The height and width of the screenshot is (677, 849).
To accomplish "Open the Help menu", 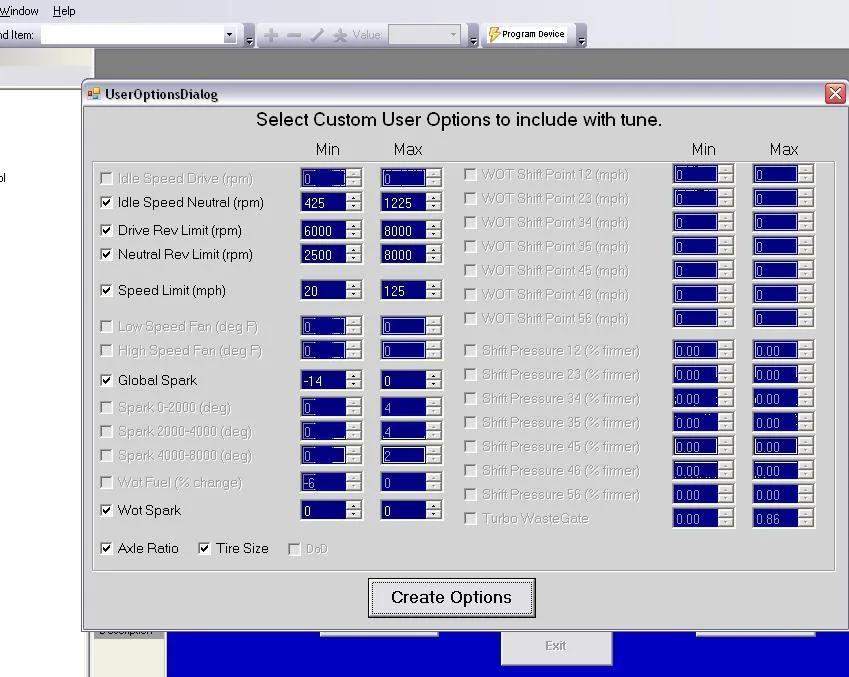I will [x=64, y=11].
